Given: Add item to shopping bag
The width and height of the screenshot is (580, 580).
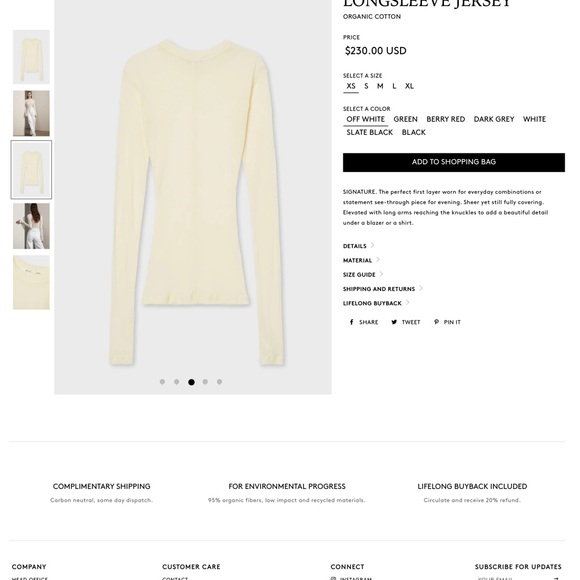Looking at the screenshot, I should 453,162.
